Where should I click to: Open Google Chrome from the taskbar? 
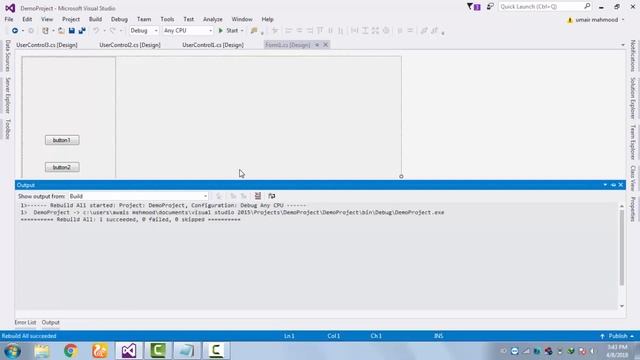(x=71, y=351)
